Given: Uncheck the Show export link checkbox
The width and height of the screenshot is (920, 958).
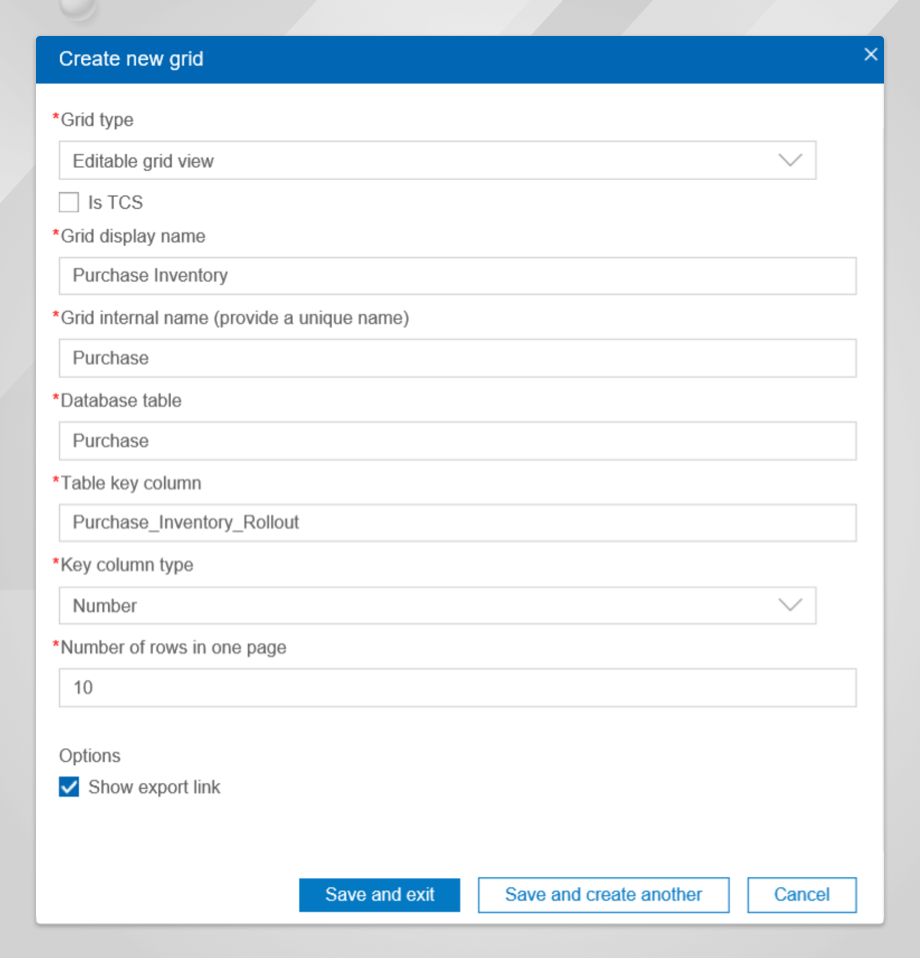Looking at the screenshot, I should point(69,786).
